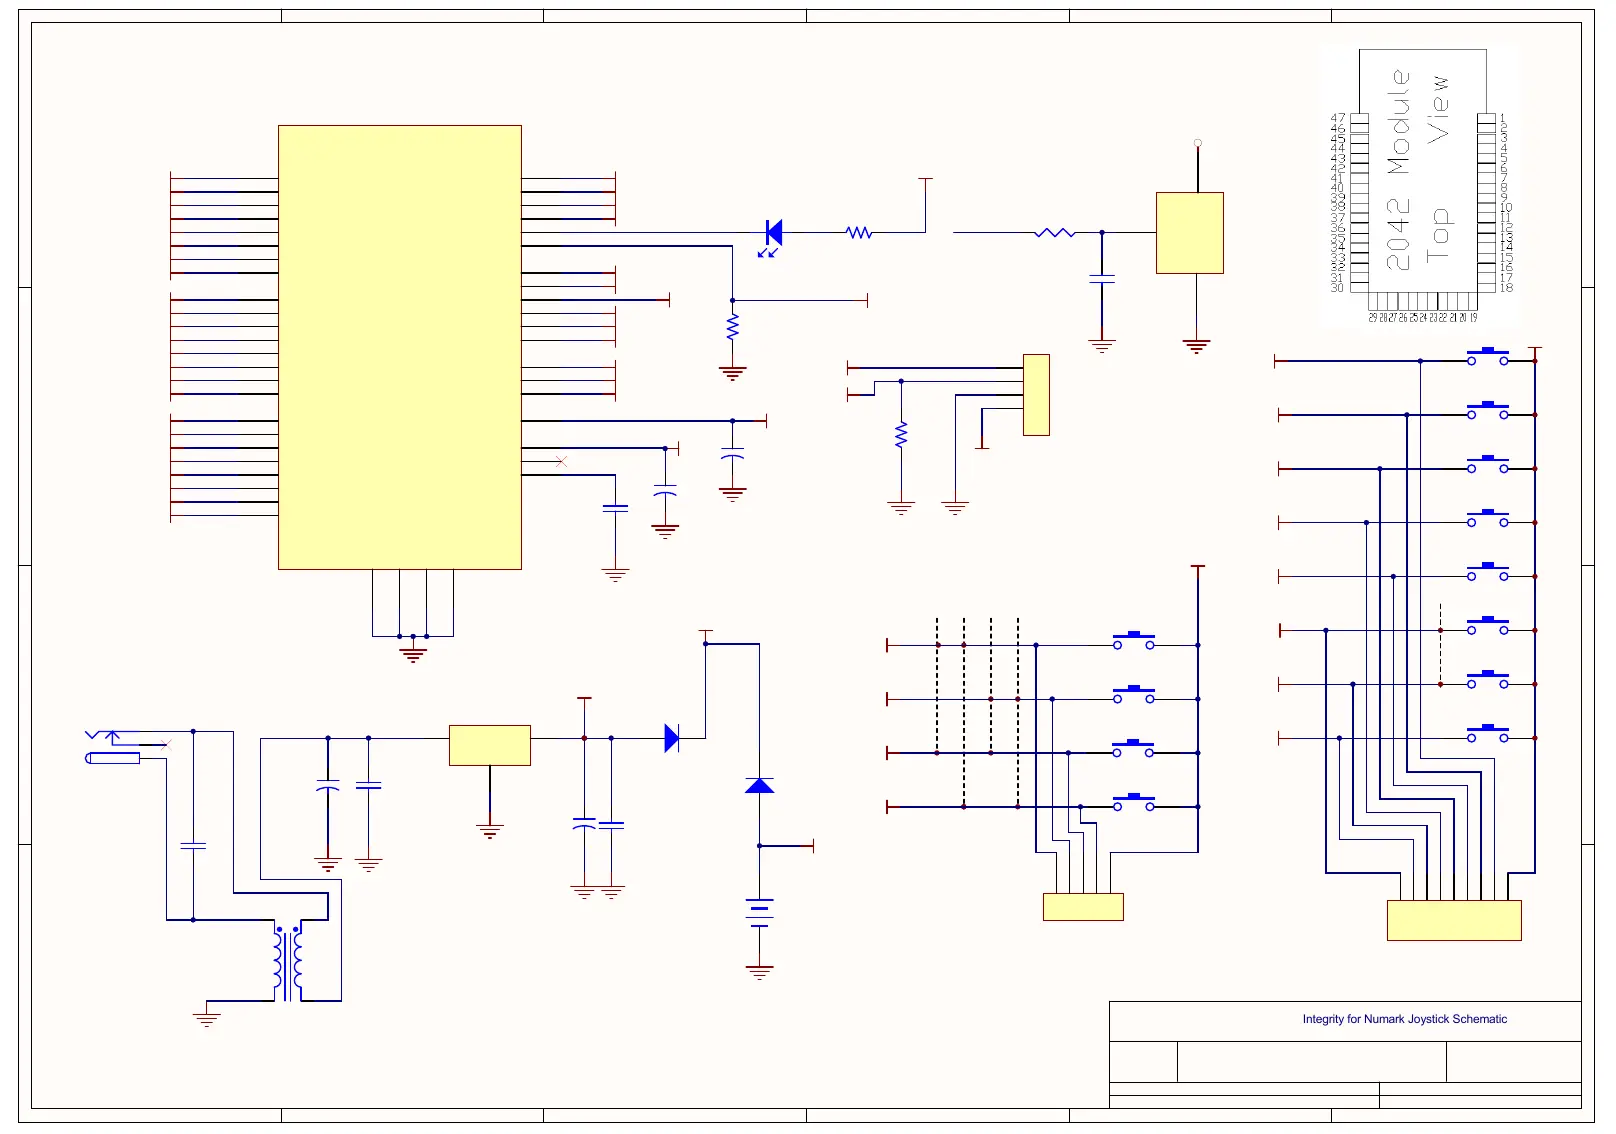Select ground symbol under the pull-down resistor
The width and height of the screenshot is (1616, 1134).
733,374
